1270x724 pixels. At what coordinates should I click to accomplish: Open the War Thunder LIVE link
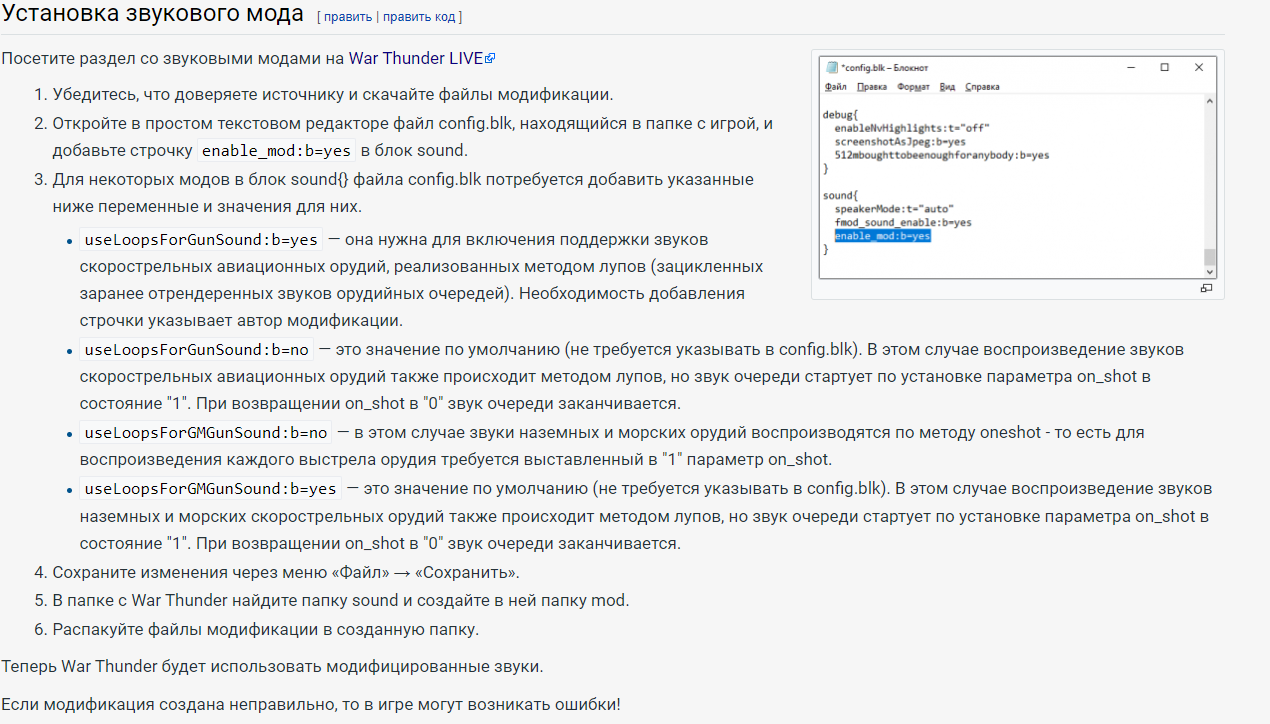pos(416,58)
